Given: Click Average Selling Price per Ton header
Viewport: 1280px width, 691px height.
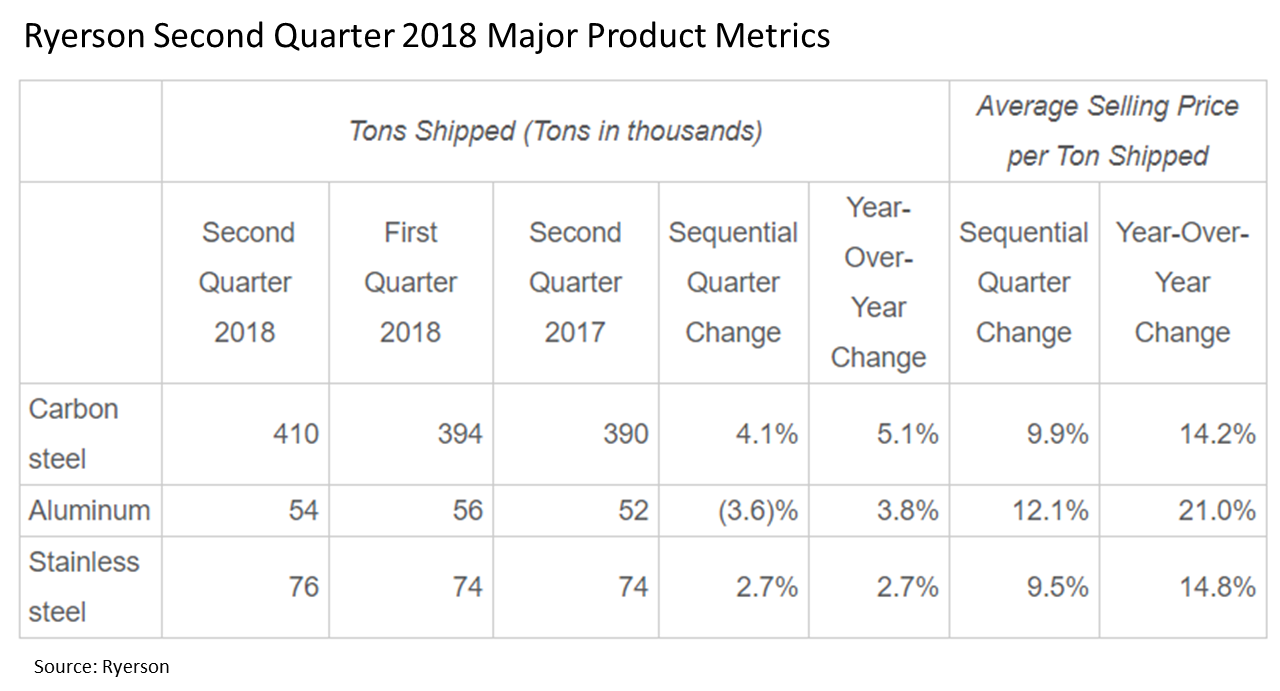Looking at the screenshot, I should point(1107,131).
